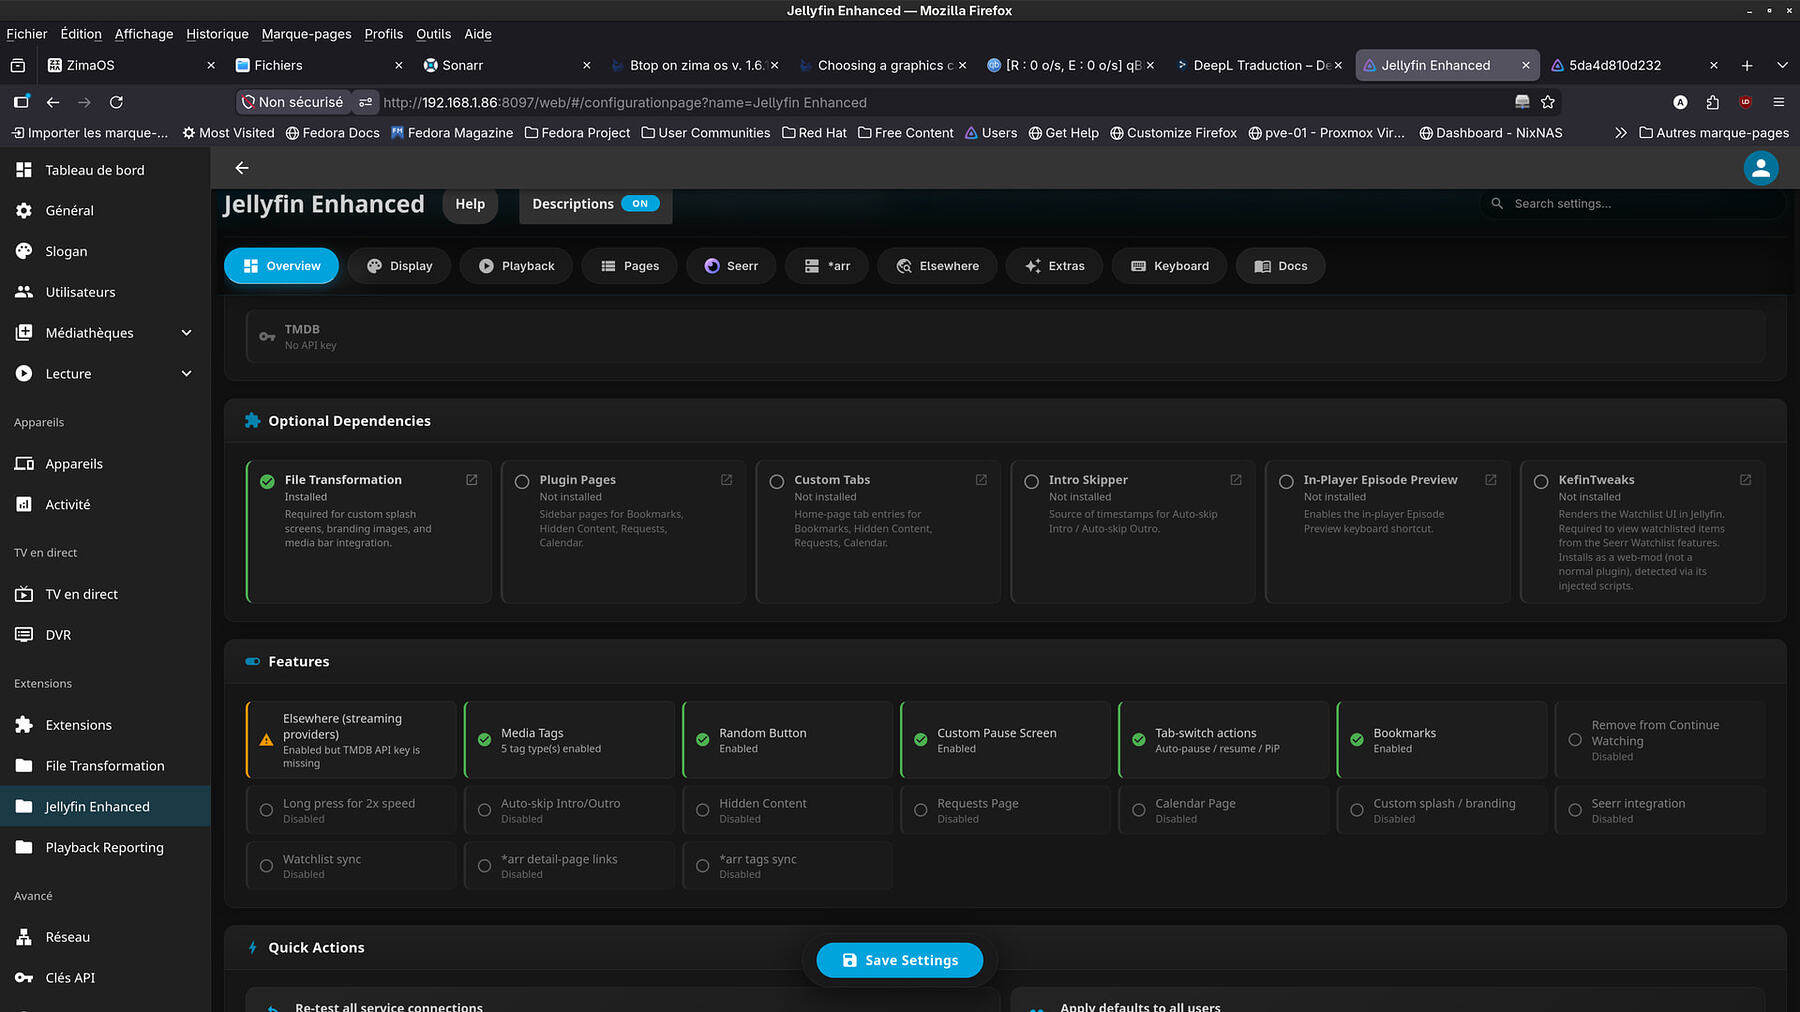
Task: Click the Search settings input field
Action: click(x=1632, y=204)
